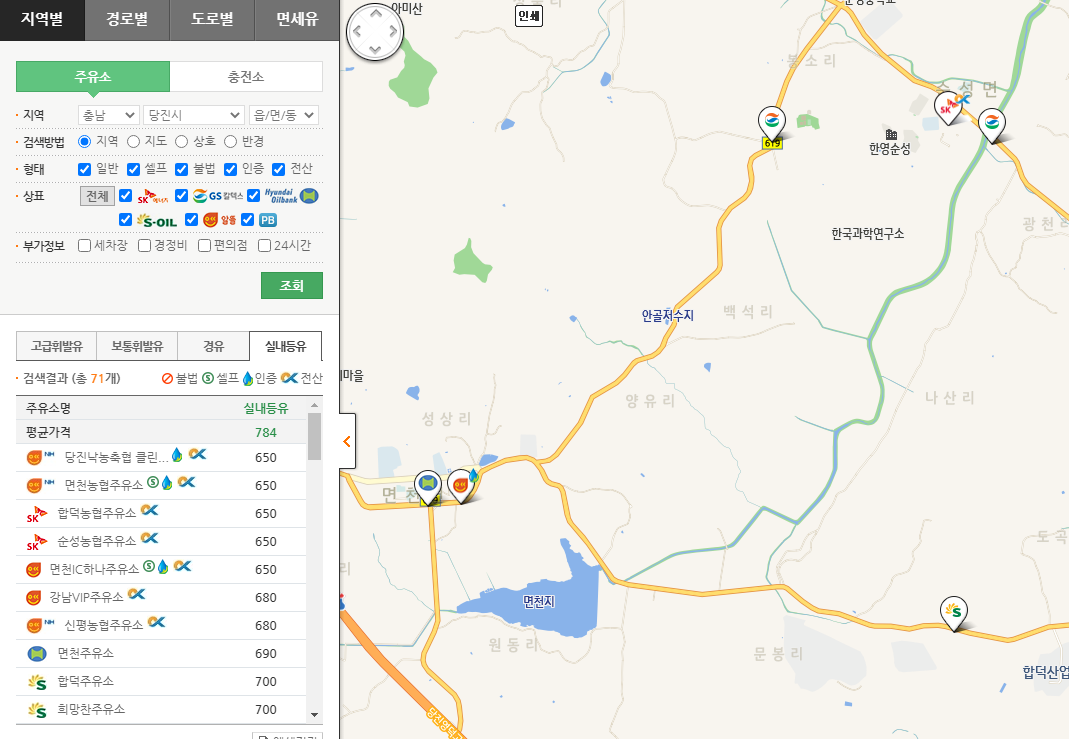Switch to the 도로별 tab
The image size is (1069, 739).
pyautogui.click(x=213, y=20)
